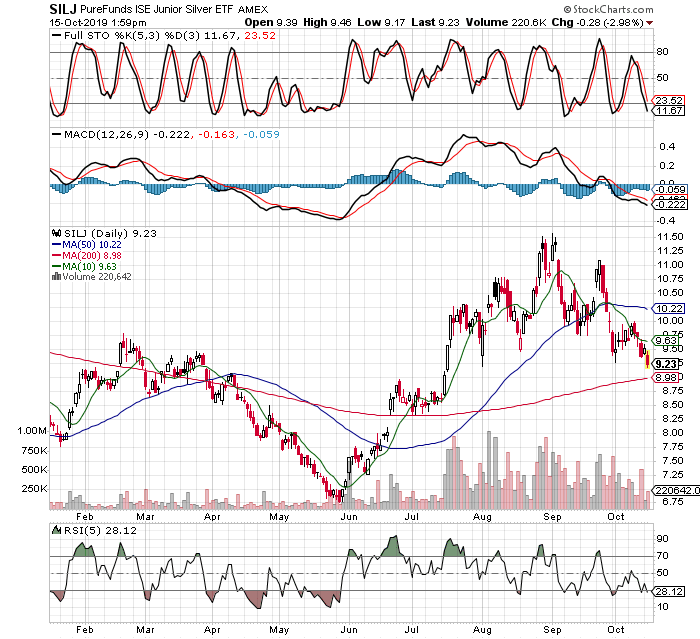
Task: Click the red down-arrow next to Chg
Action: (649, 23)
